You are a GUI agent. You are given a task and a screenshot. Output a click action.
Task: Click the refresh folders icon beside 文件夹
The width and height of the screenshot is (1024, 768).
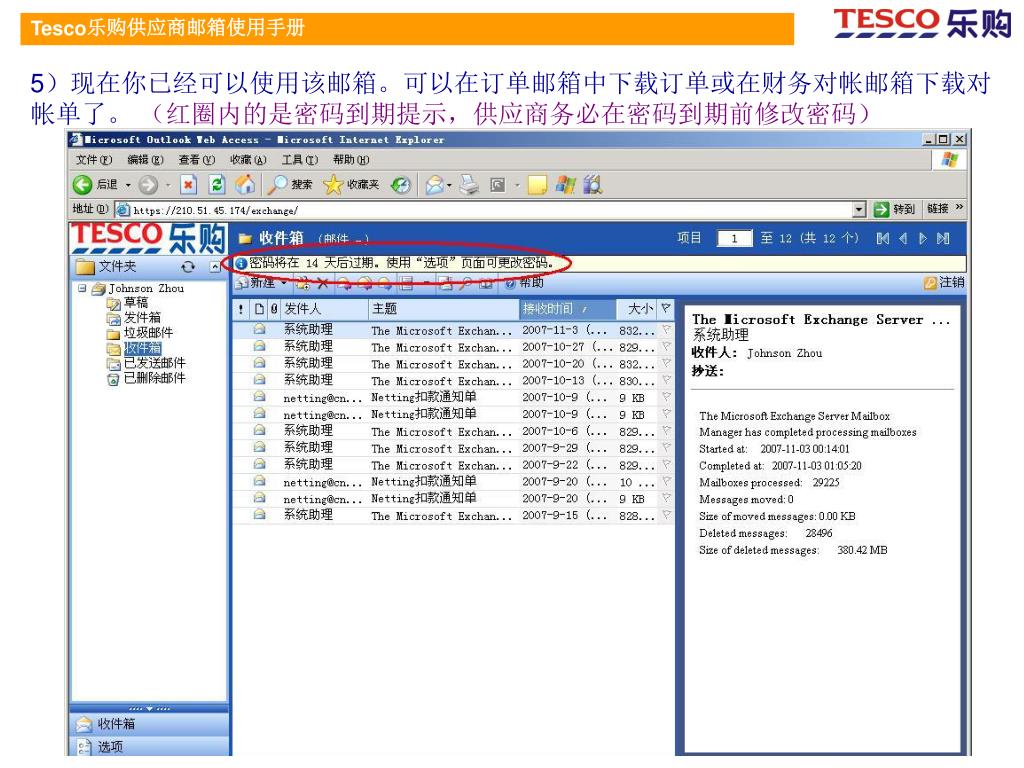[188, 266]
